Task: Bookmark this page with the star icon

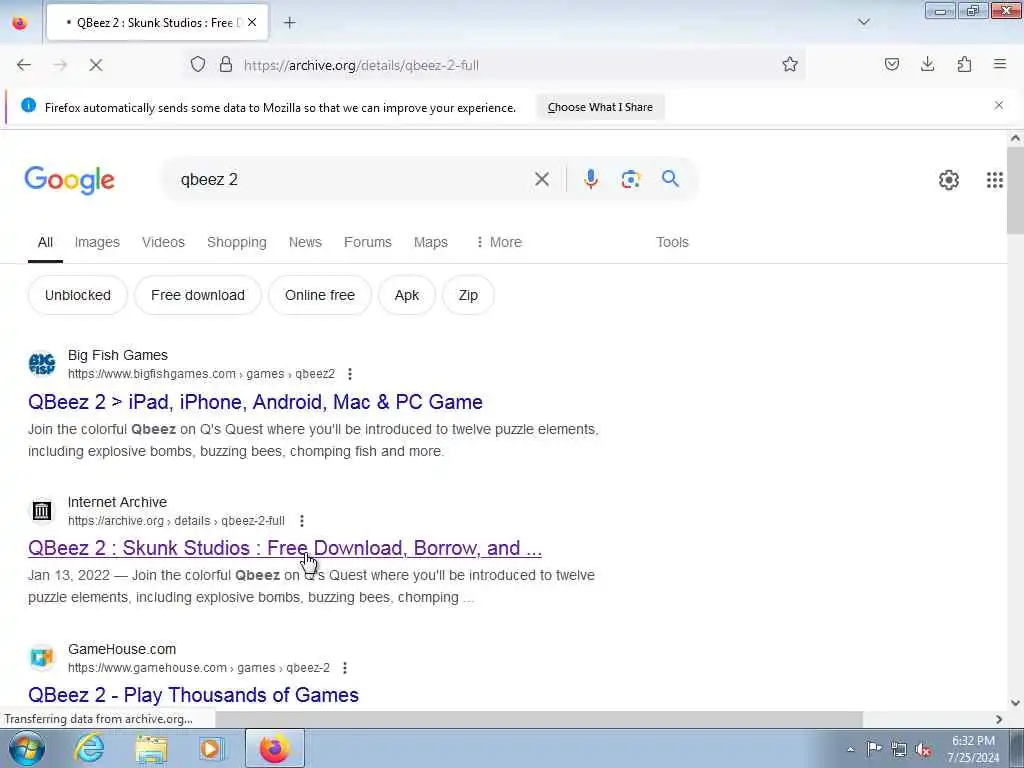Action: tap(790, 64)
